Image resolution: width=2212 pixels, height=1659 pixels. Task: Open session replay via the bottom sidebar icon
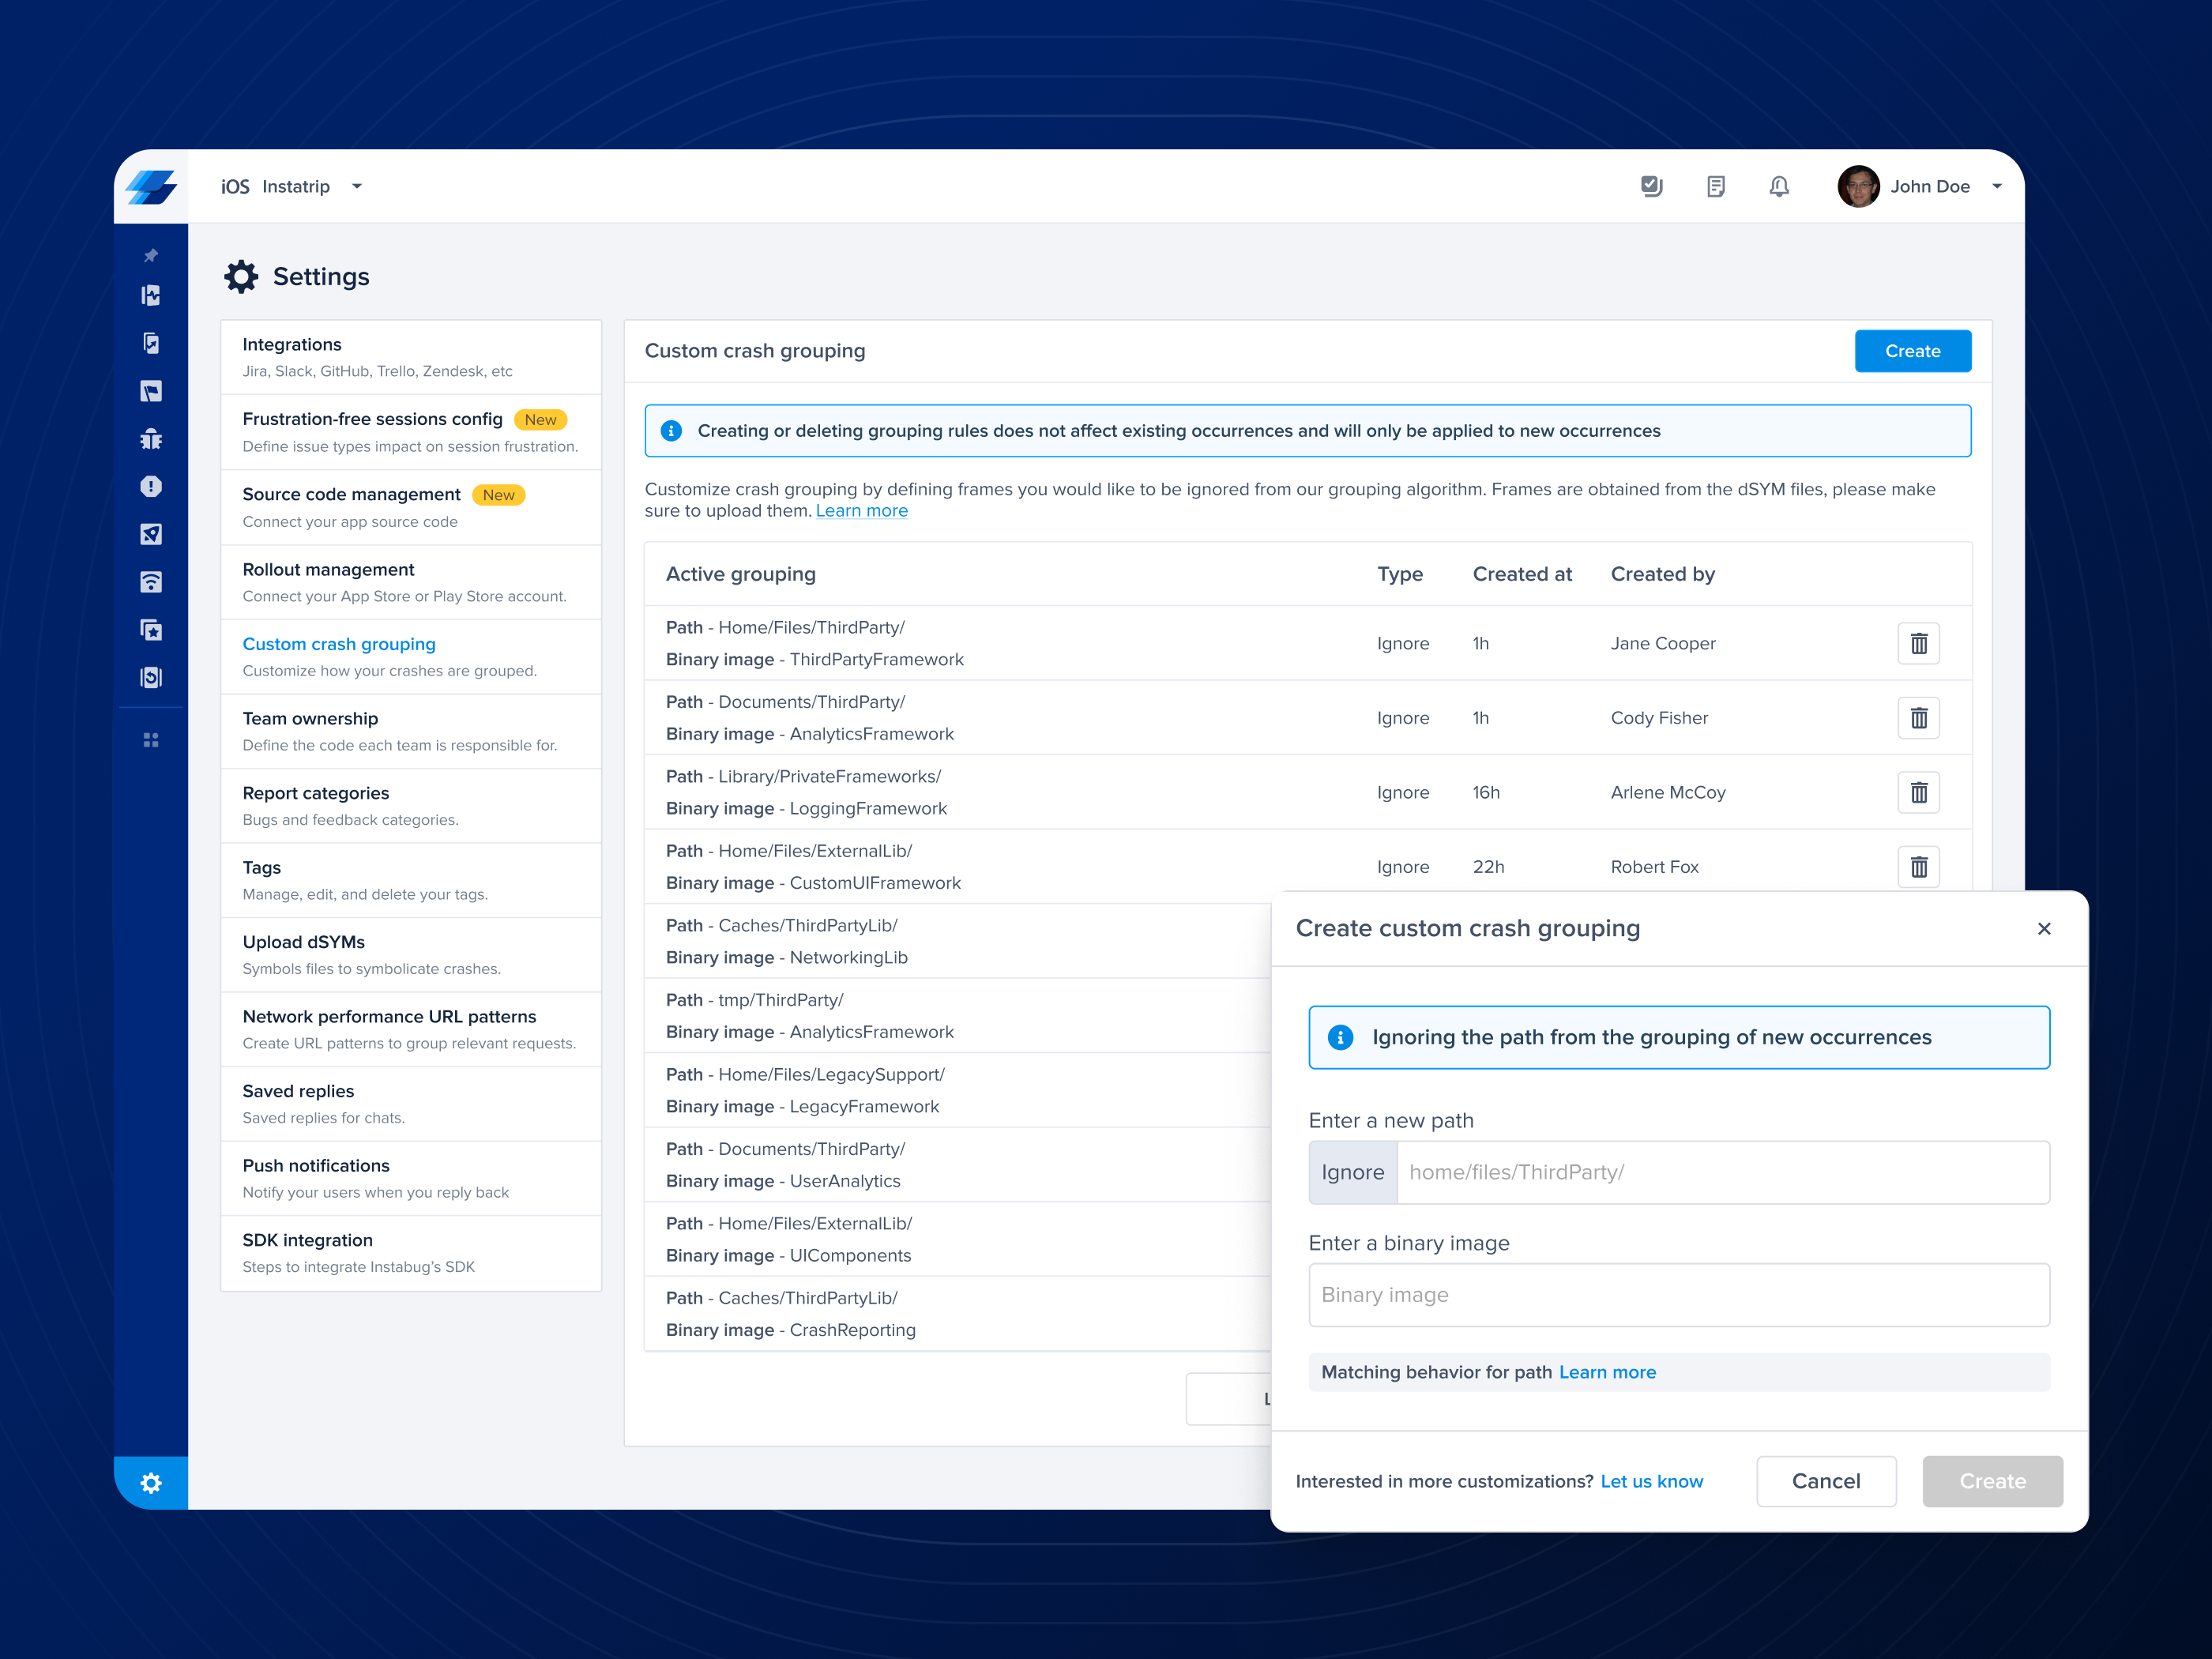point(151,677)
